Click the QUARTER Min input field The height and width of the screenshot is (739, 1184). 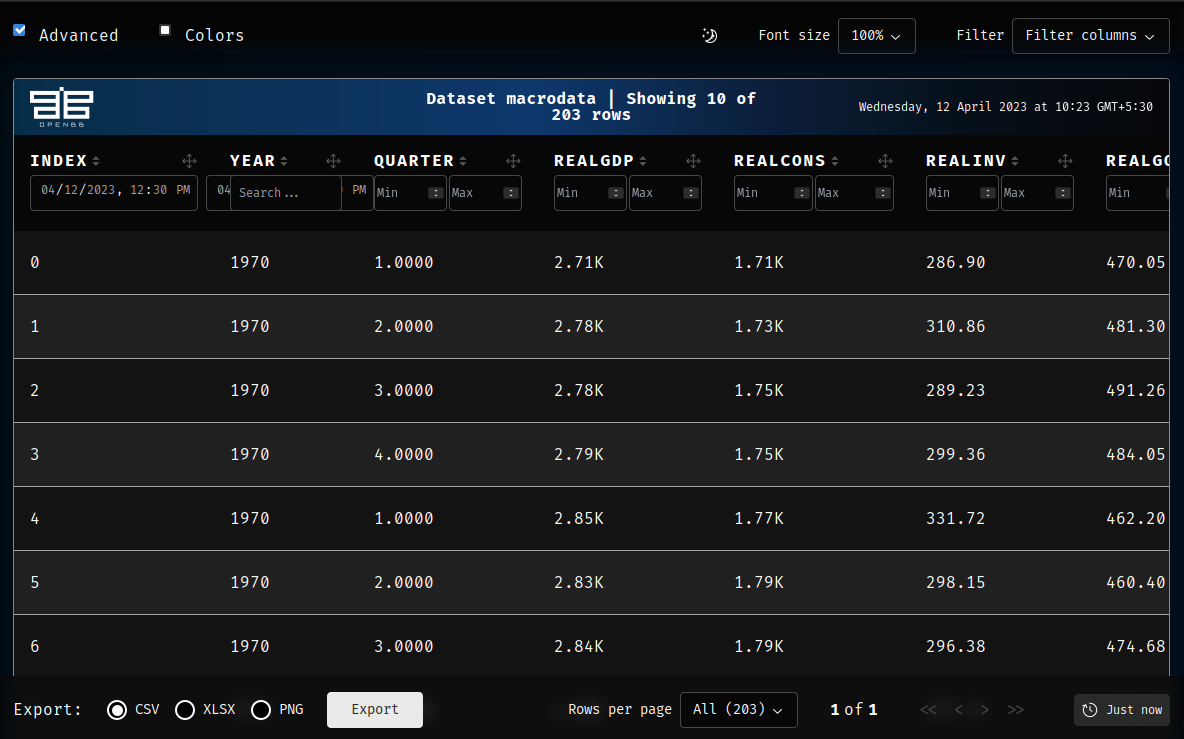coord(410,193)
